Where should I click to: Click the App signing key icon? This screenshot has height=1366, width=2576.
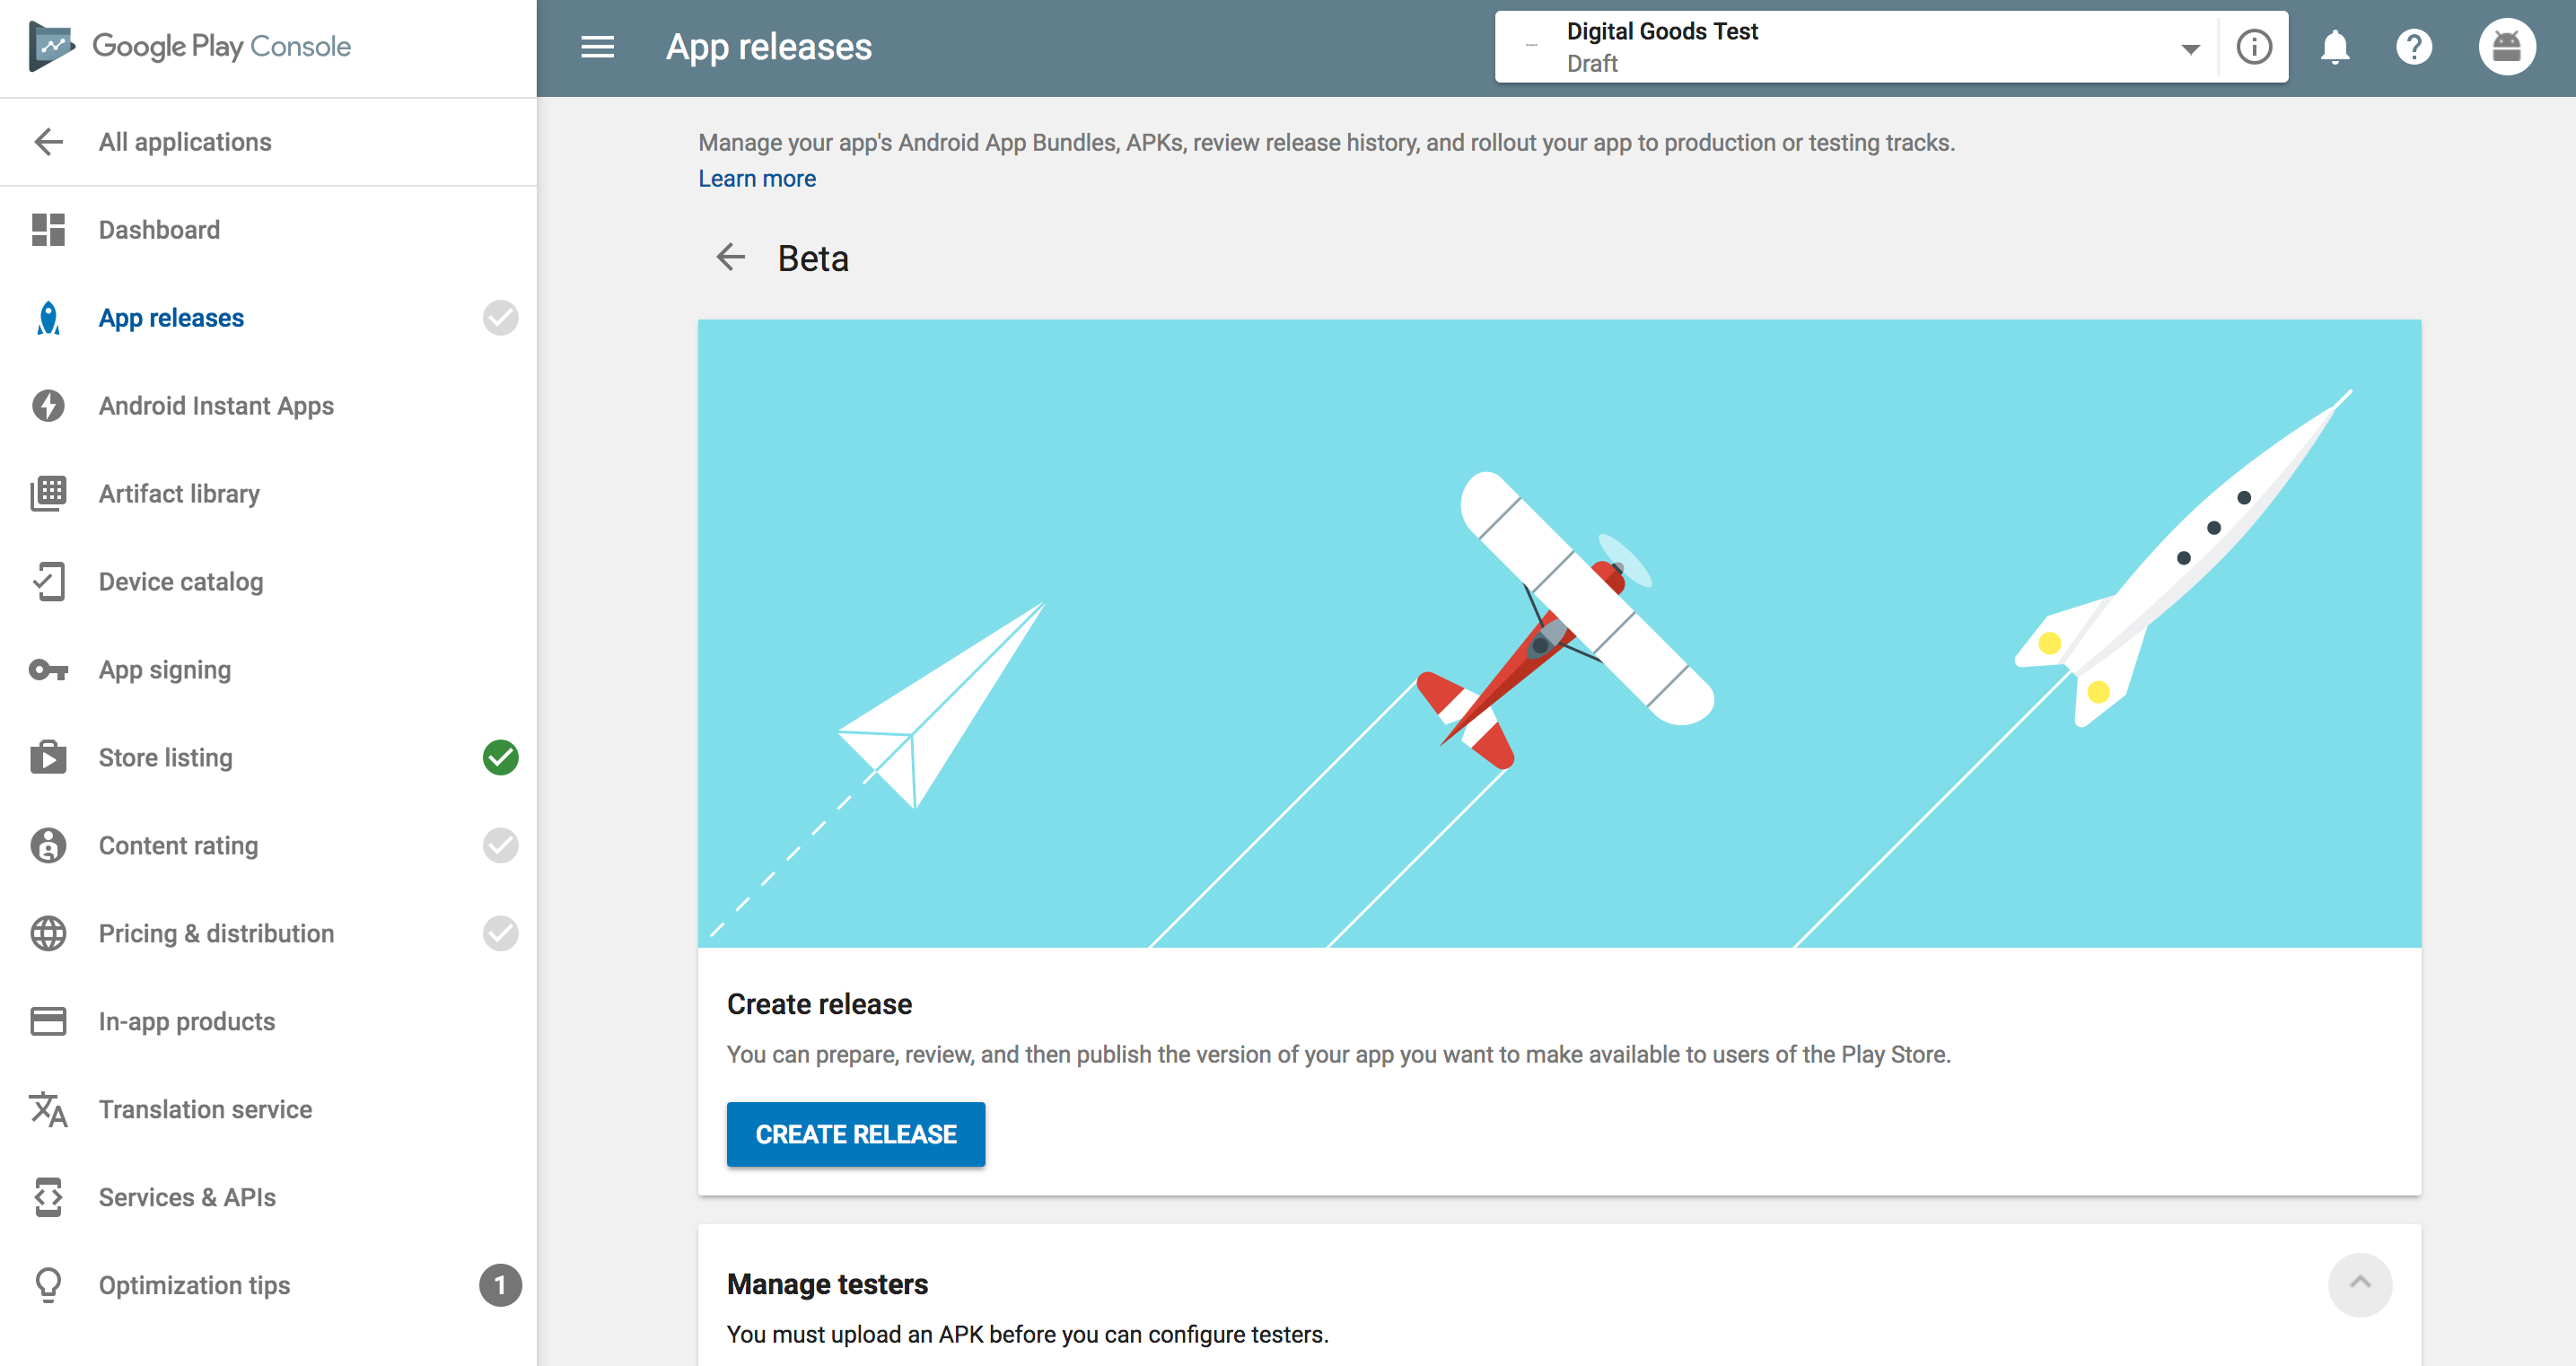[x=48, y=670]
